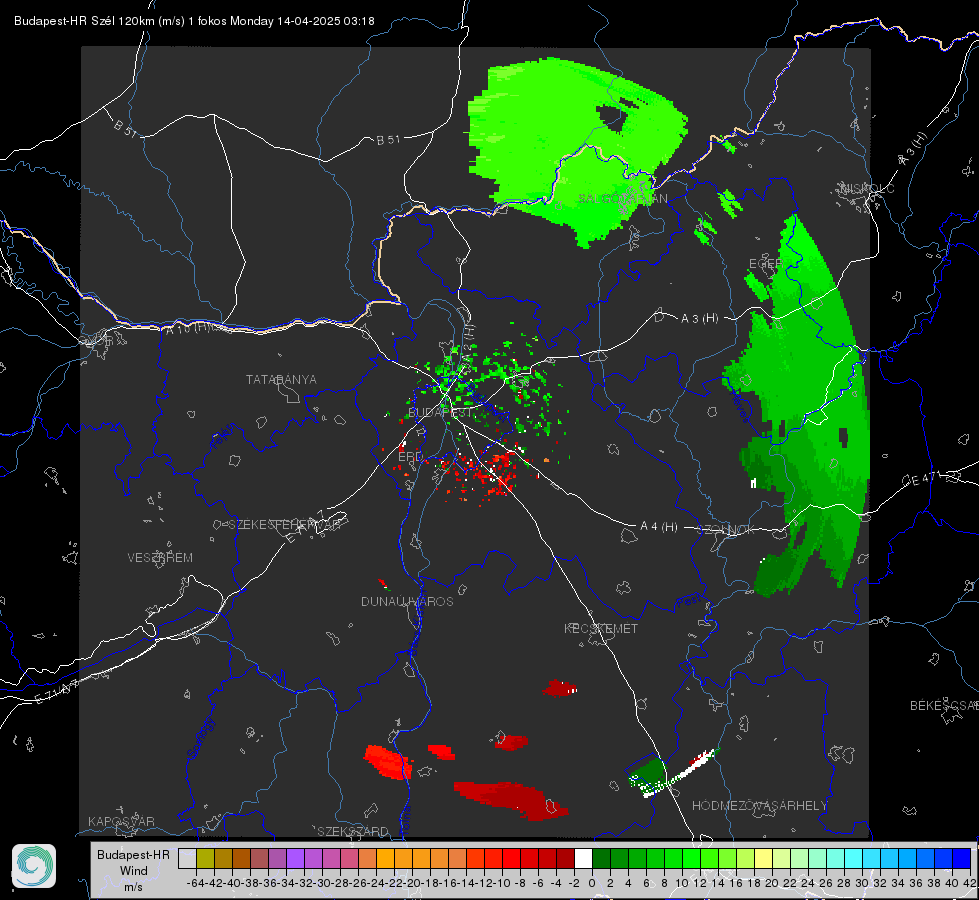The image size is (979, 900).
Task: Click the MISKOLC city label
Action: [867, 189]
